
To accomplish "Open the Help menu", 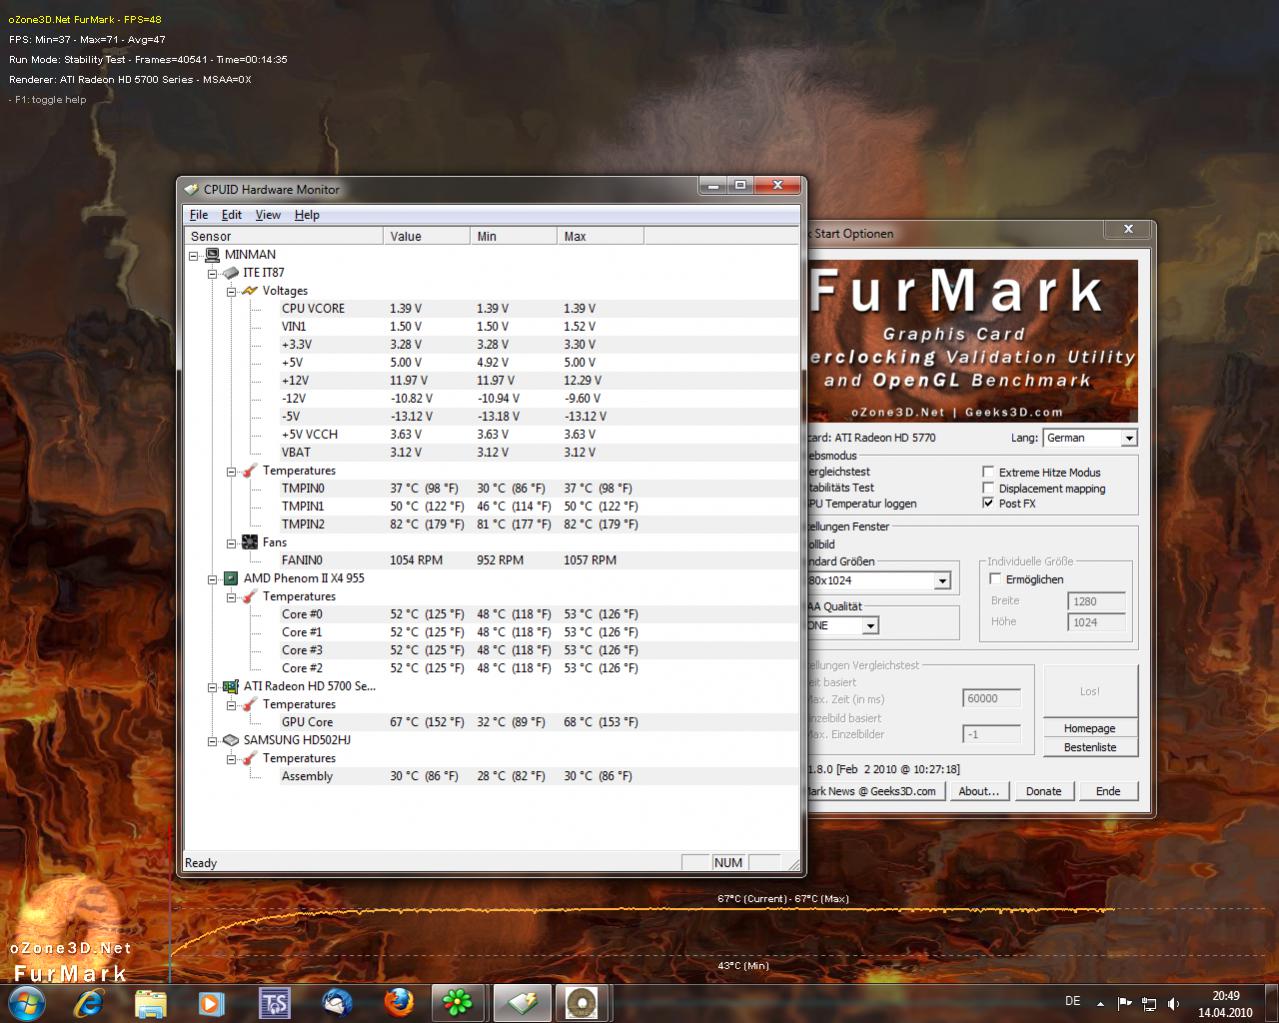I will click(x=307, y=215).
